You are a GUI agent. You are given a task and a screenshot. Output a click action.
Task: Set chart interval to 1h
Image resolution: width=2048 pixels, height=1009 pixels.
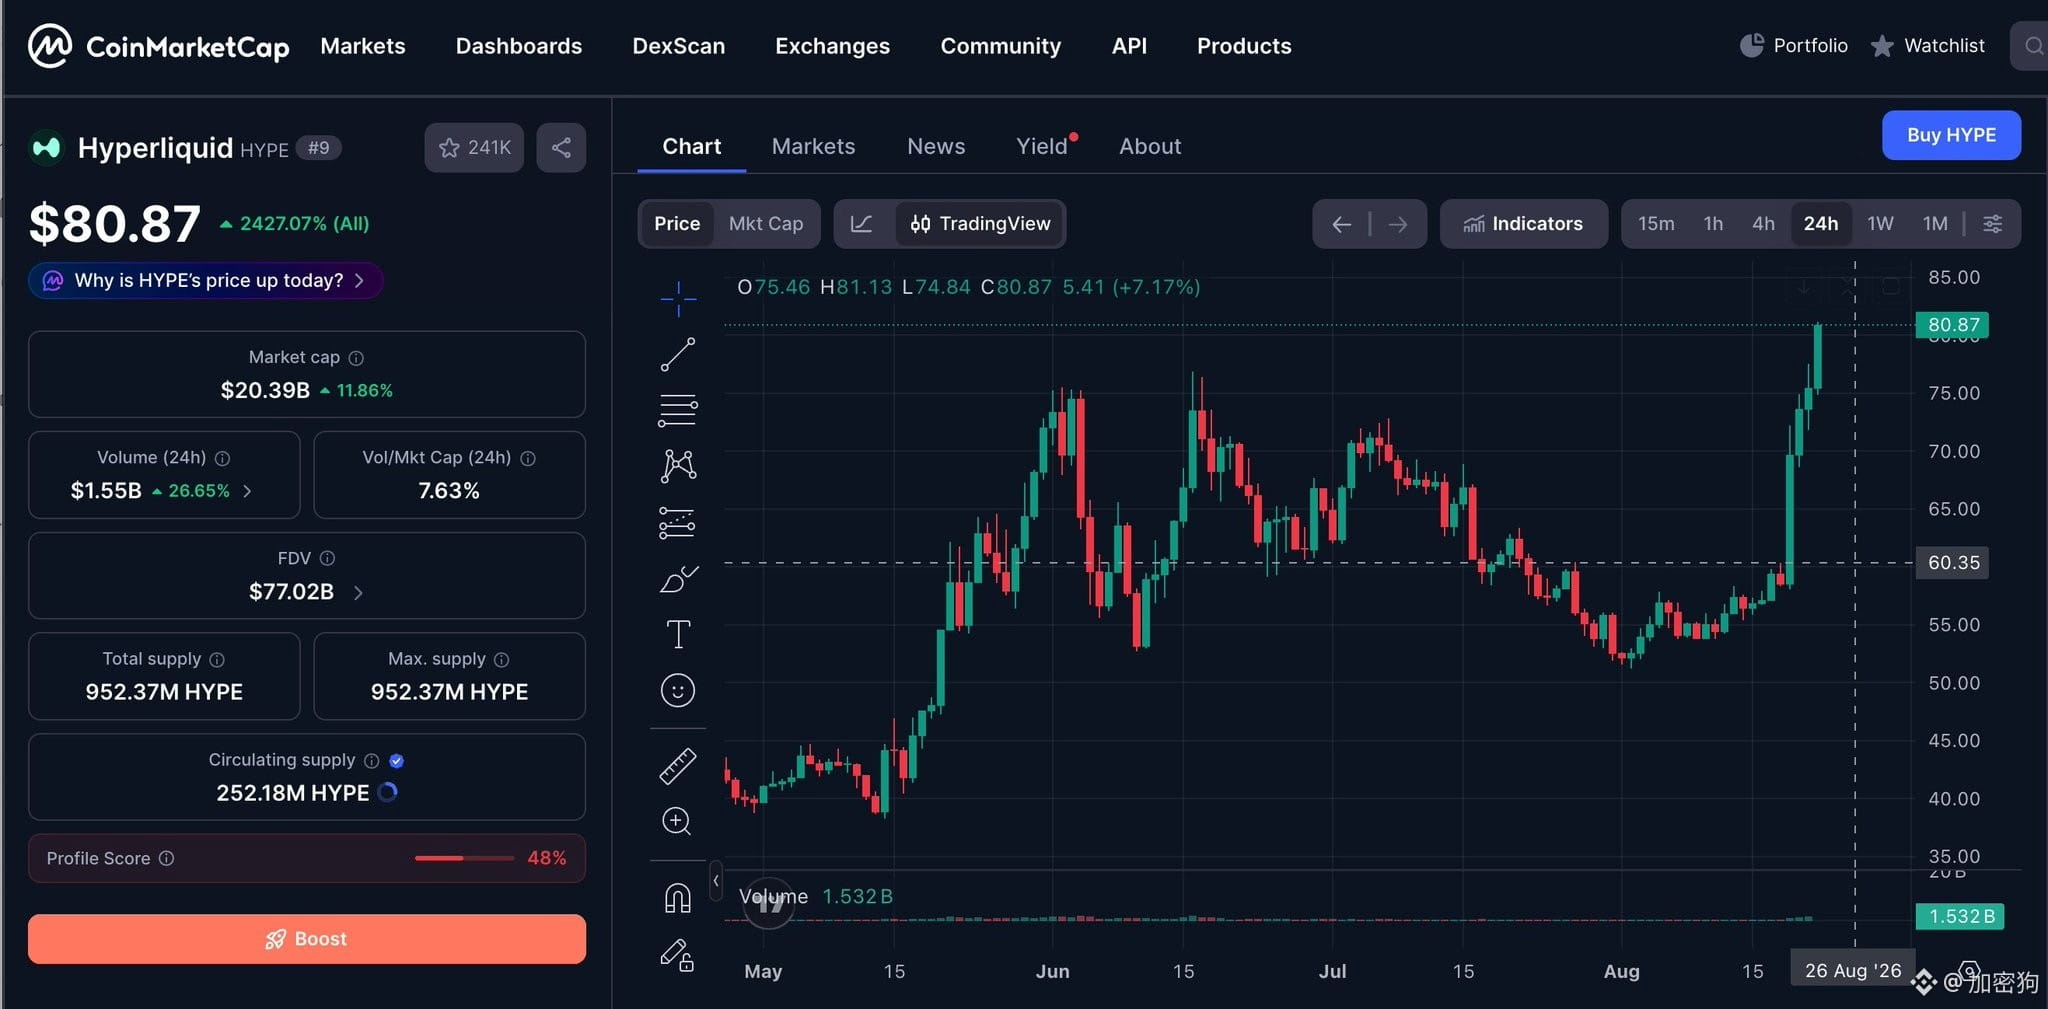(1713, 224)
